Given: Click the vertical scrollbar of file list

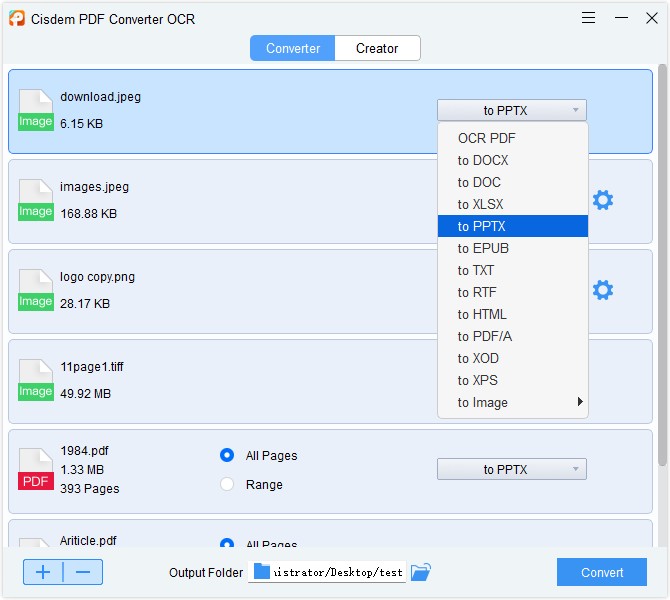Looking at the screenshot, I should tap(662, 265).
